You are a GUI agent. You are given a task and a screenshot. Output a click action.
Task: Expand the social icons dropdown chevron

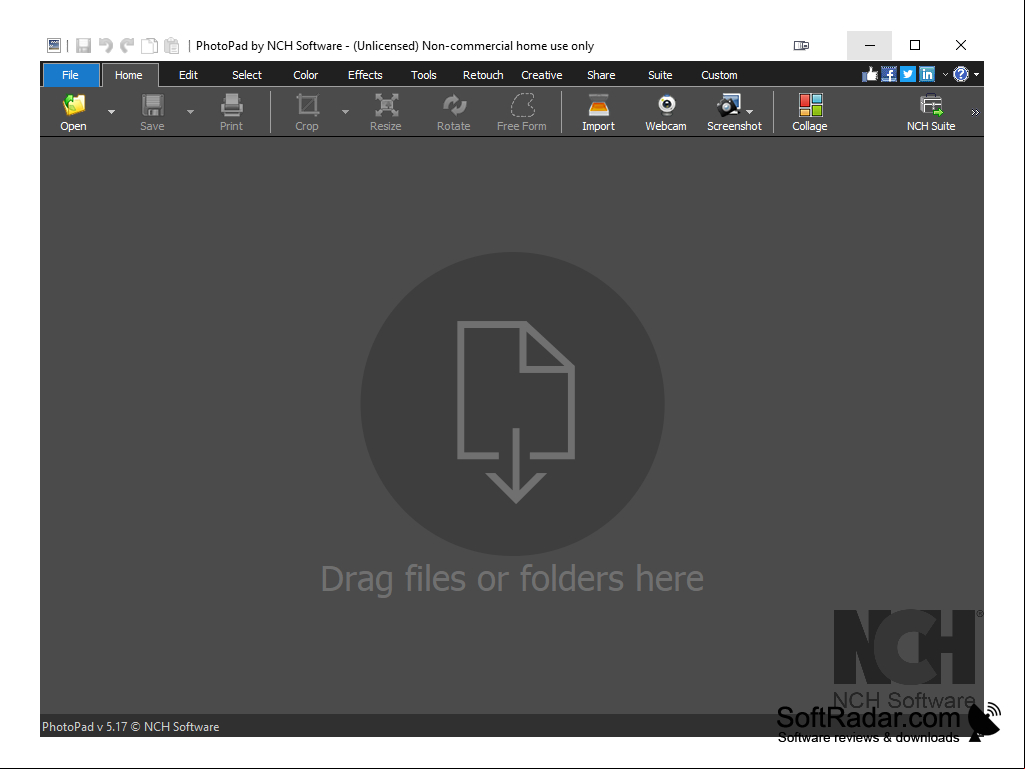click(945, 75)
